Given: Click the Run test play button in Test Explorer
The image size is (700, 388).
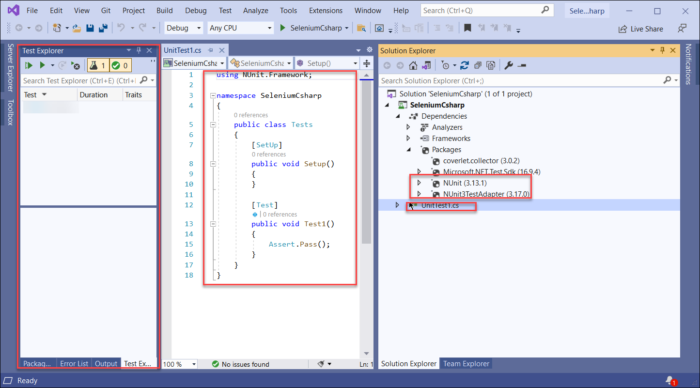Looking at the screenshot, I should [42, 66].
